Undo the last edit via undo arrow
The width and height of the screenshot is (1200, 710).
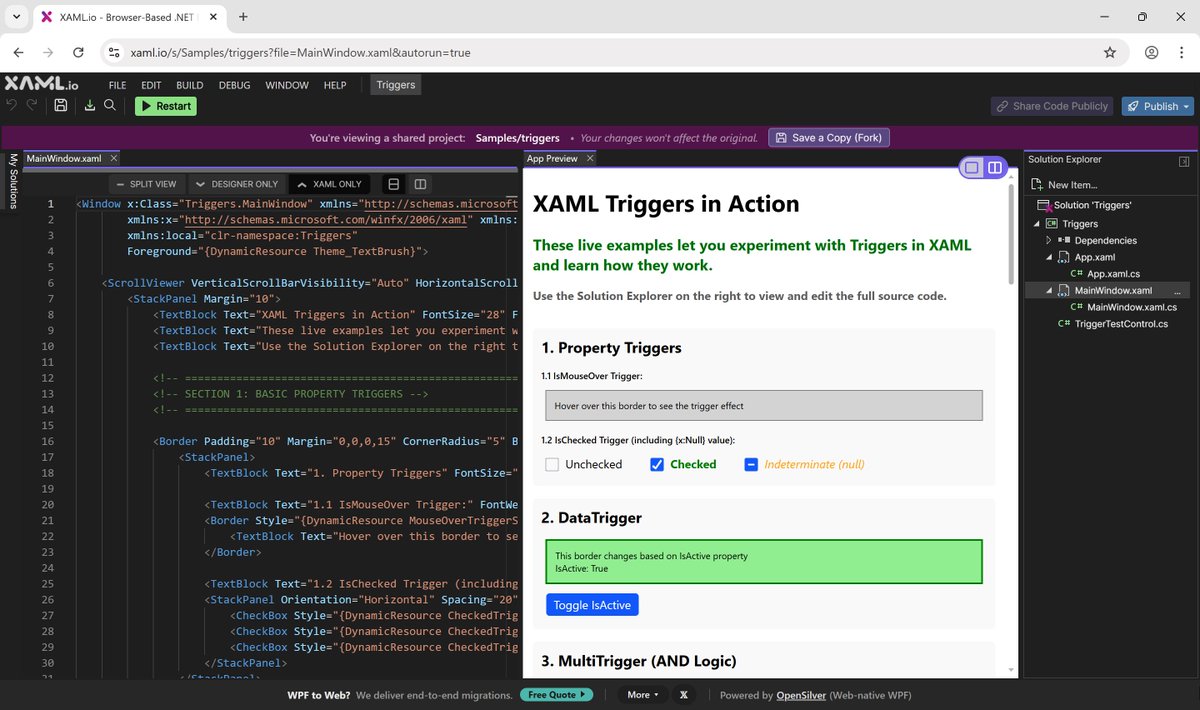11,105
